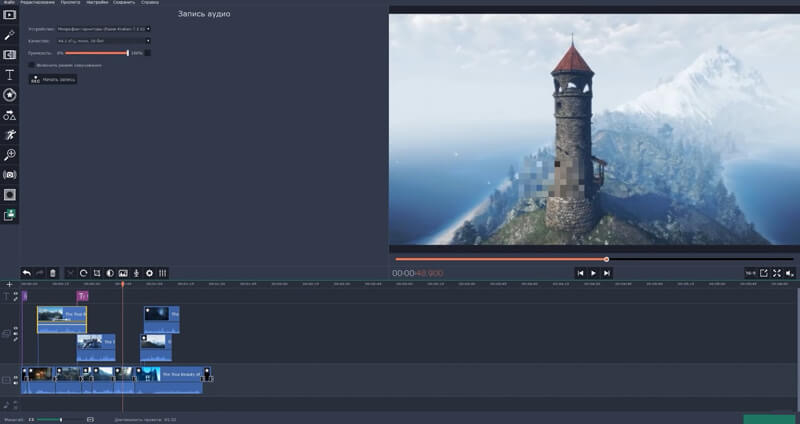Select the yellow-outlined overlay clip
Screen dimensions: 800x424
pos(62,319)
